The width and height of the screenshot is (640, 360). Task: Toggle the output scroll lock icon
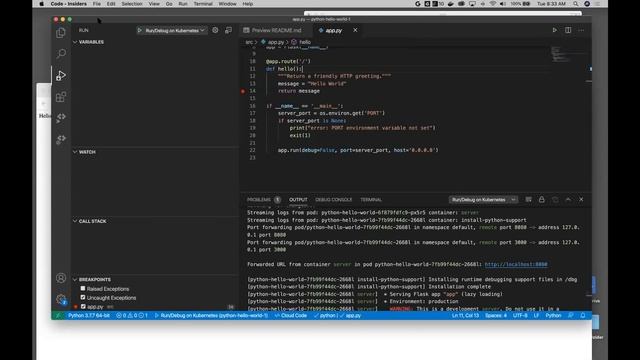[542, 200]
